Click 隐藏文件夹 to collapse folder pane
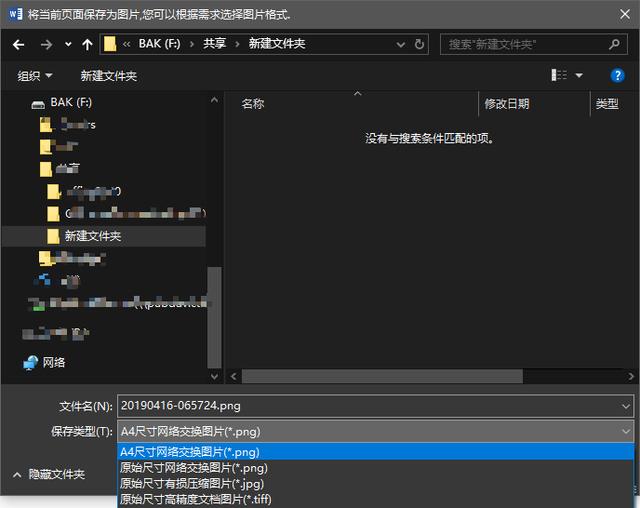 [49, 475]
